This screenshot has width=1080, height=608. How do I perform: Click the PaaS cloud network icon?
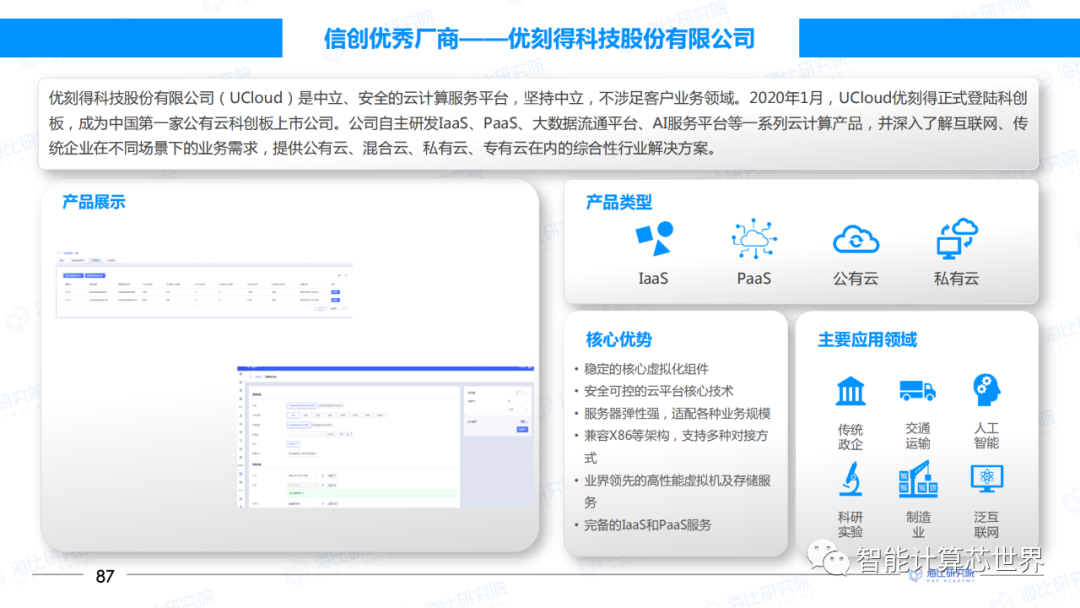tap(754, 239)
